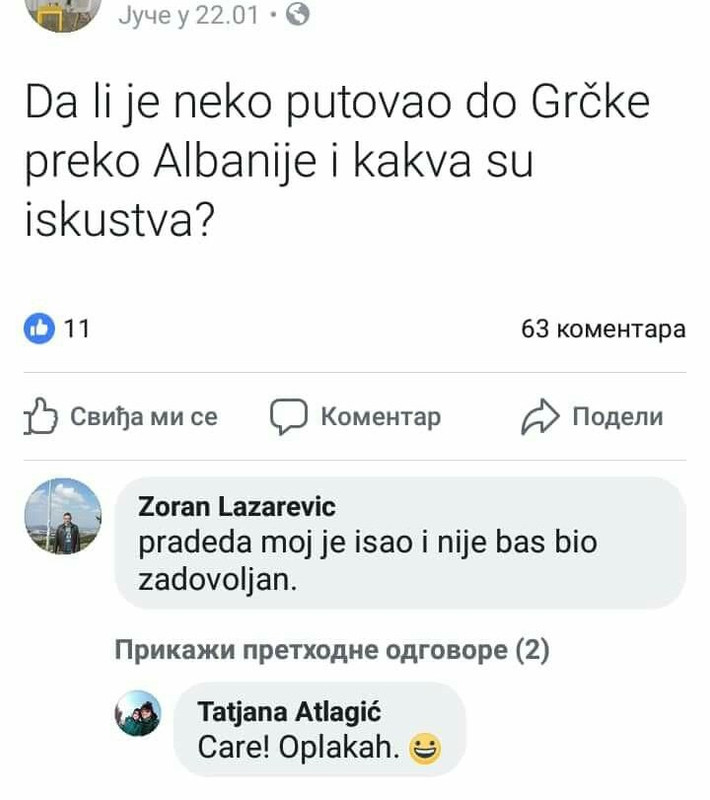Click the thumbs-up Like icon
This screenshot has width=710, height=800.
coord(40,416)
